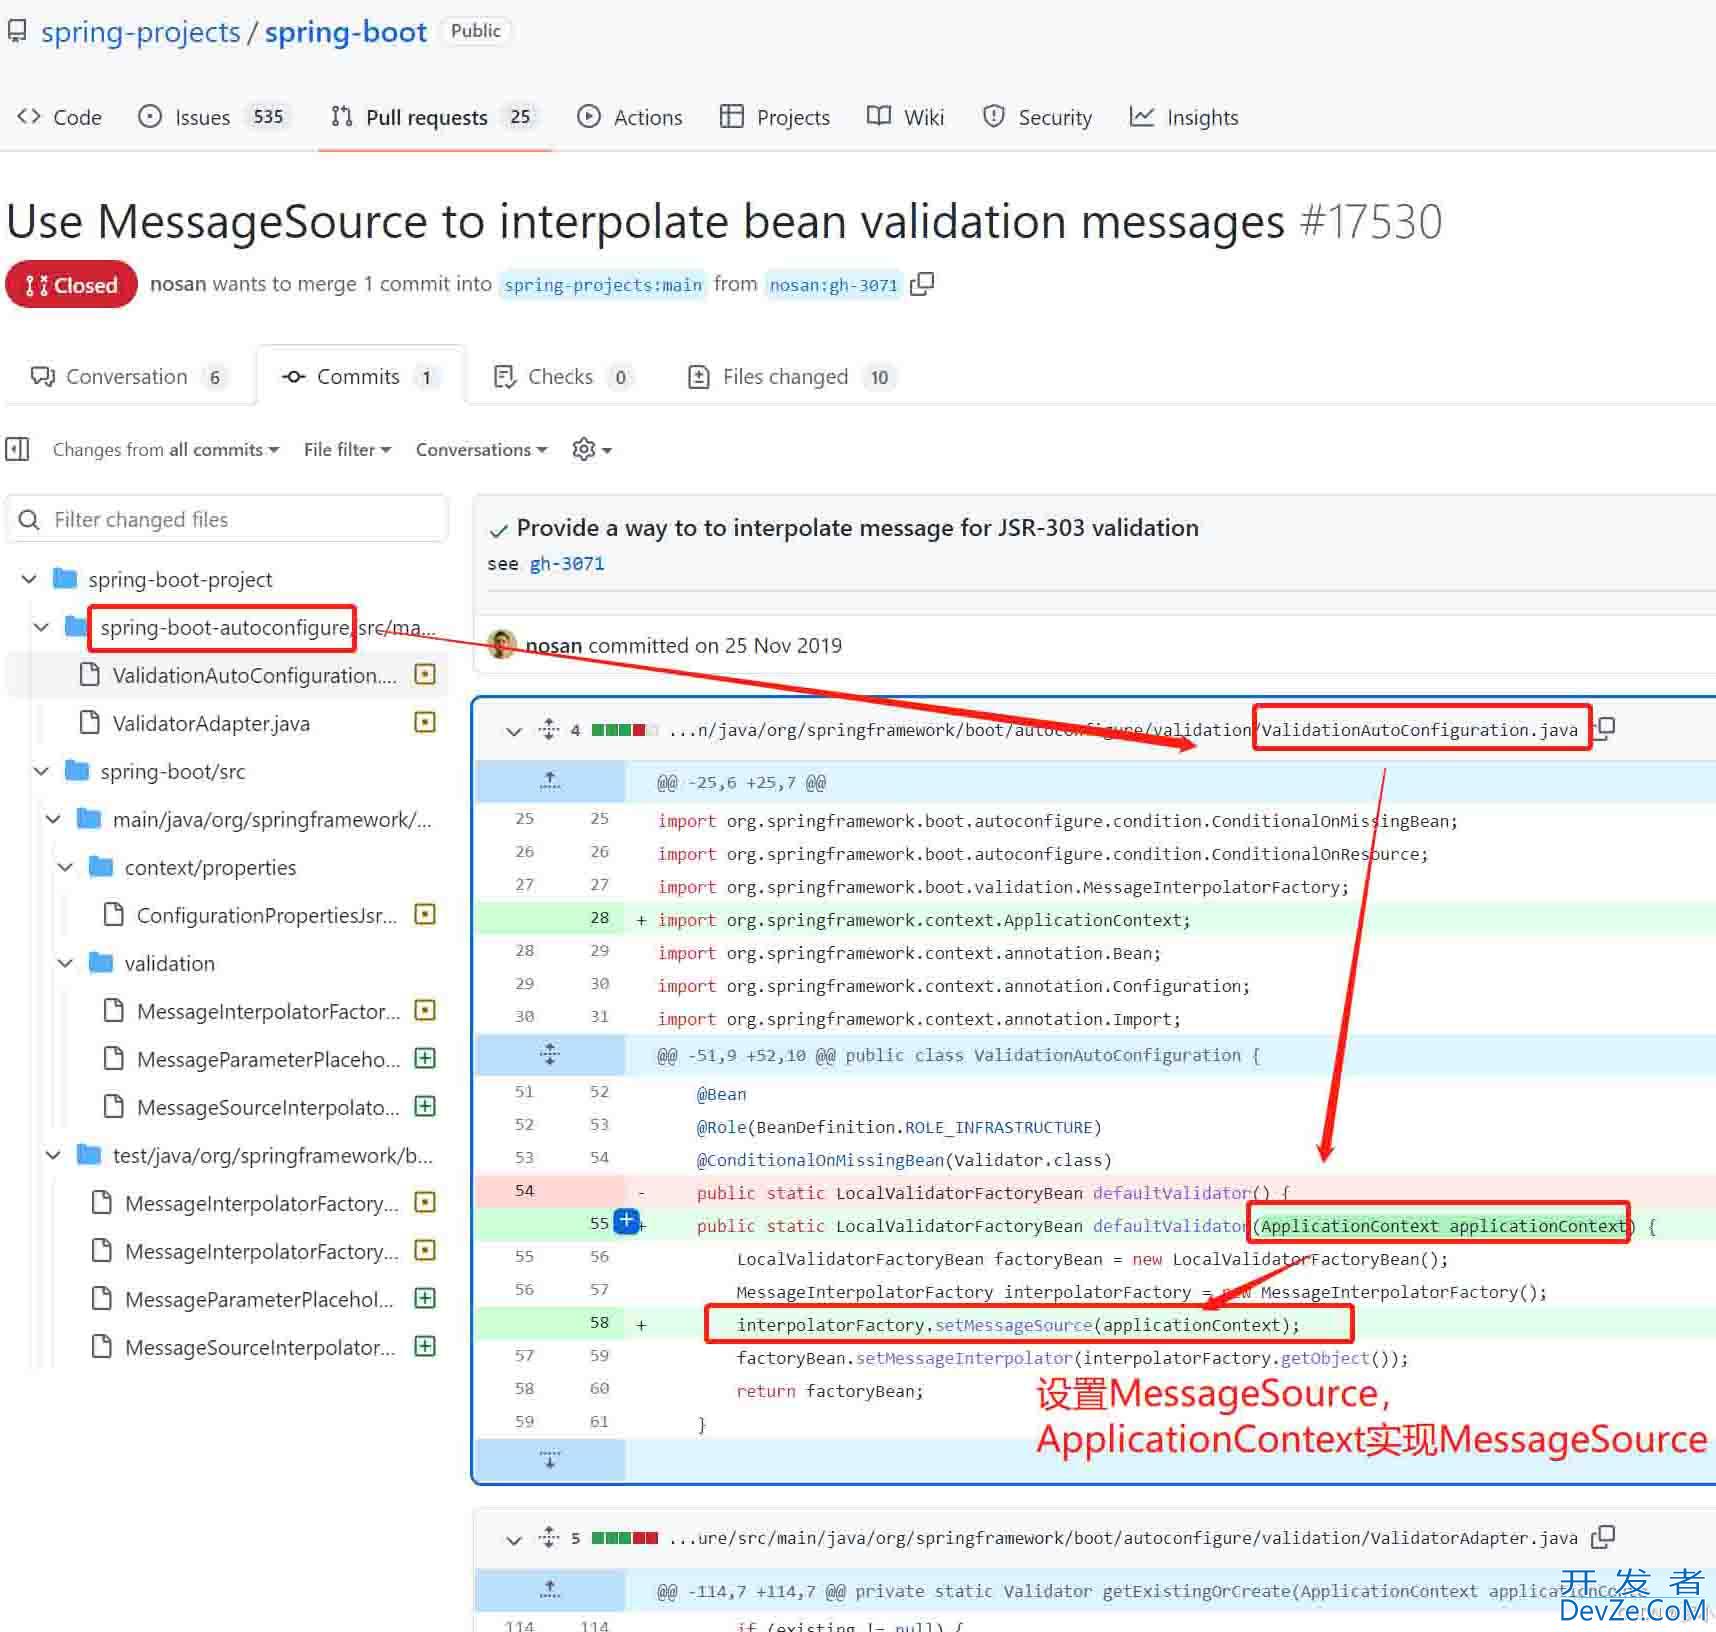
Task: Collapse the test/java/org/springframework folder
Action: [x=53, y=1155]
